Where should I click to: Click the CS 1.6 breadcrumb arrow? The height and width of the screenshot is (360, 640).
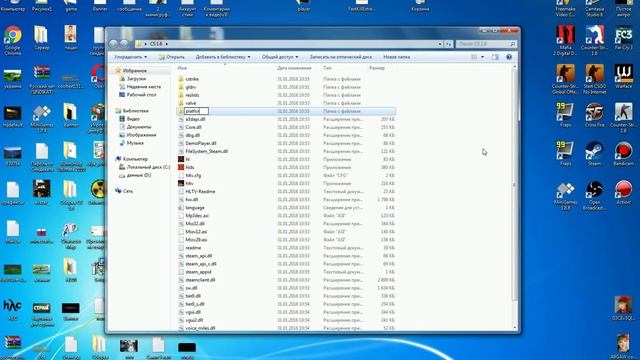tap(167, 44)
